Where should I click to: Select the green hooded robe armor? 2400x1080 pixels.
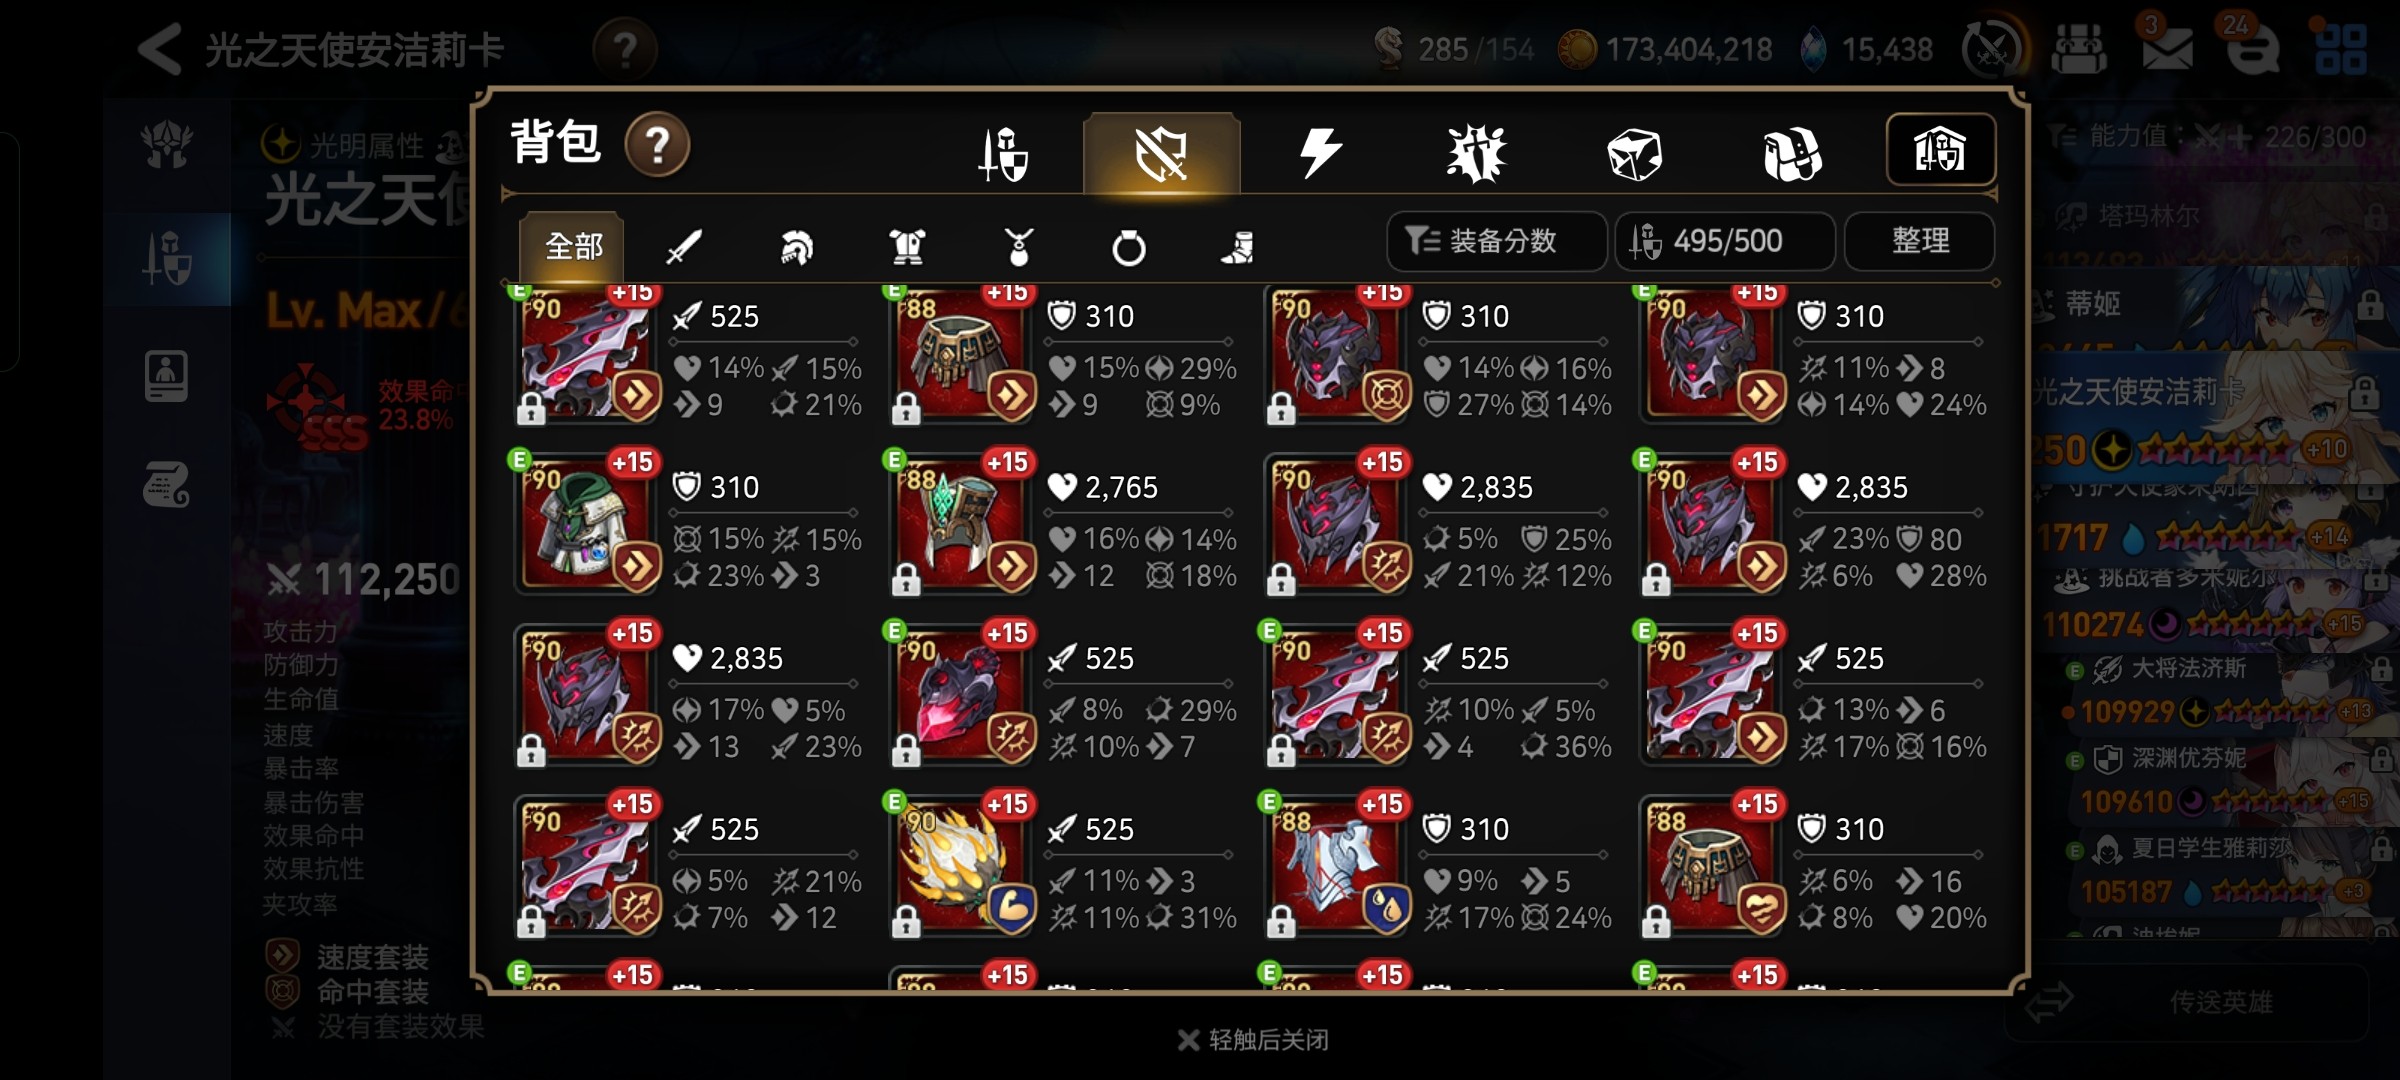586,524
